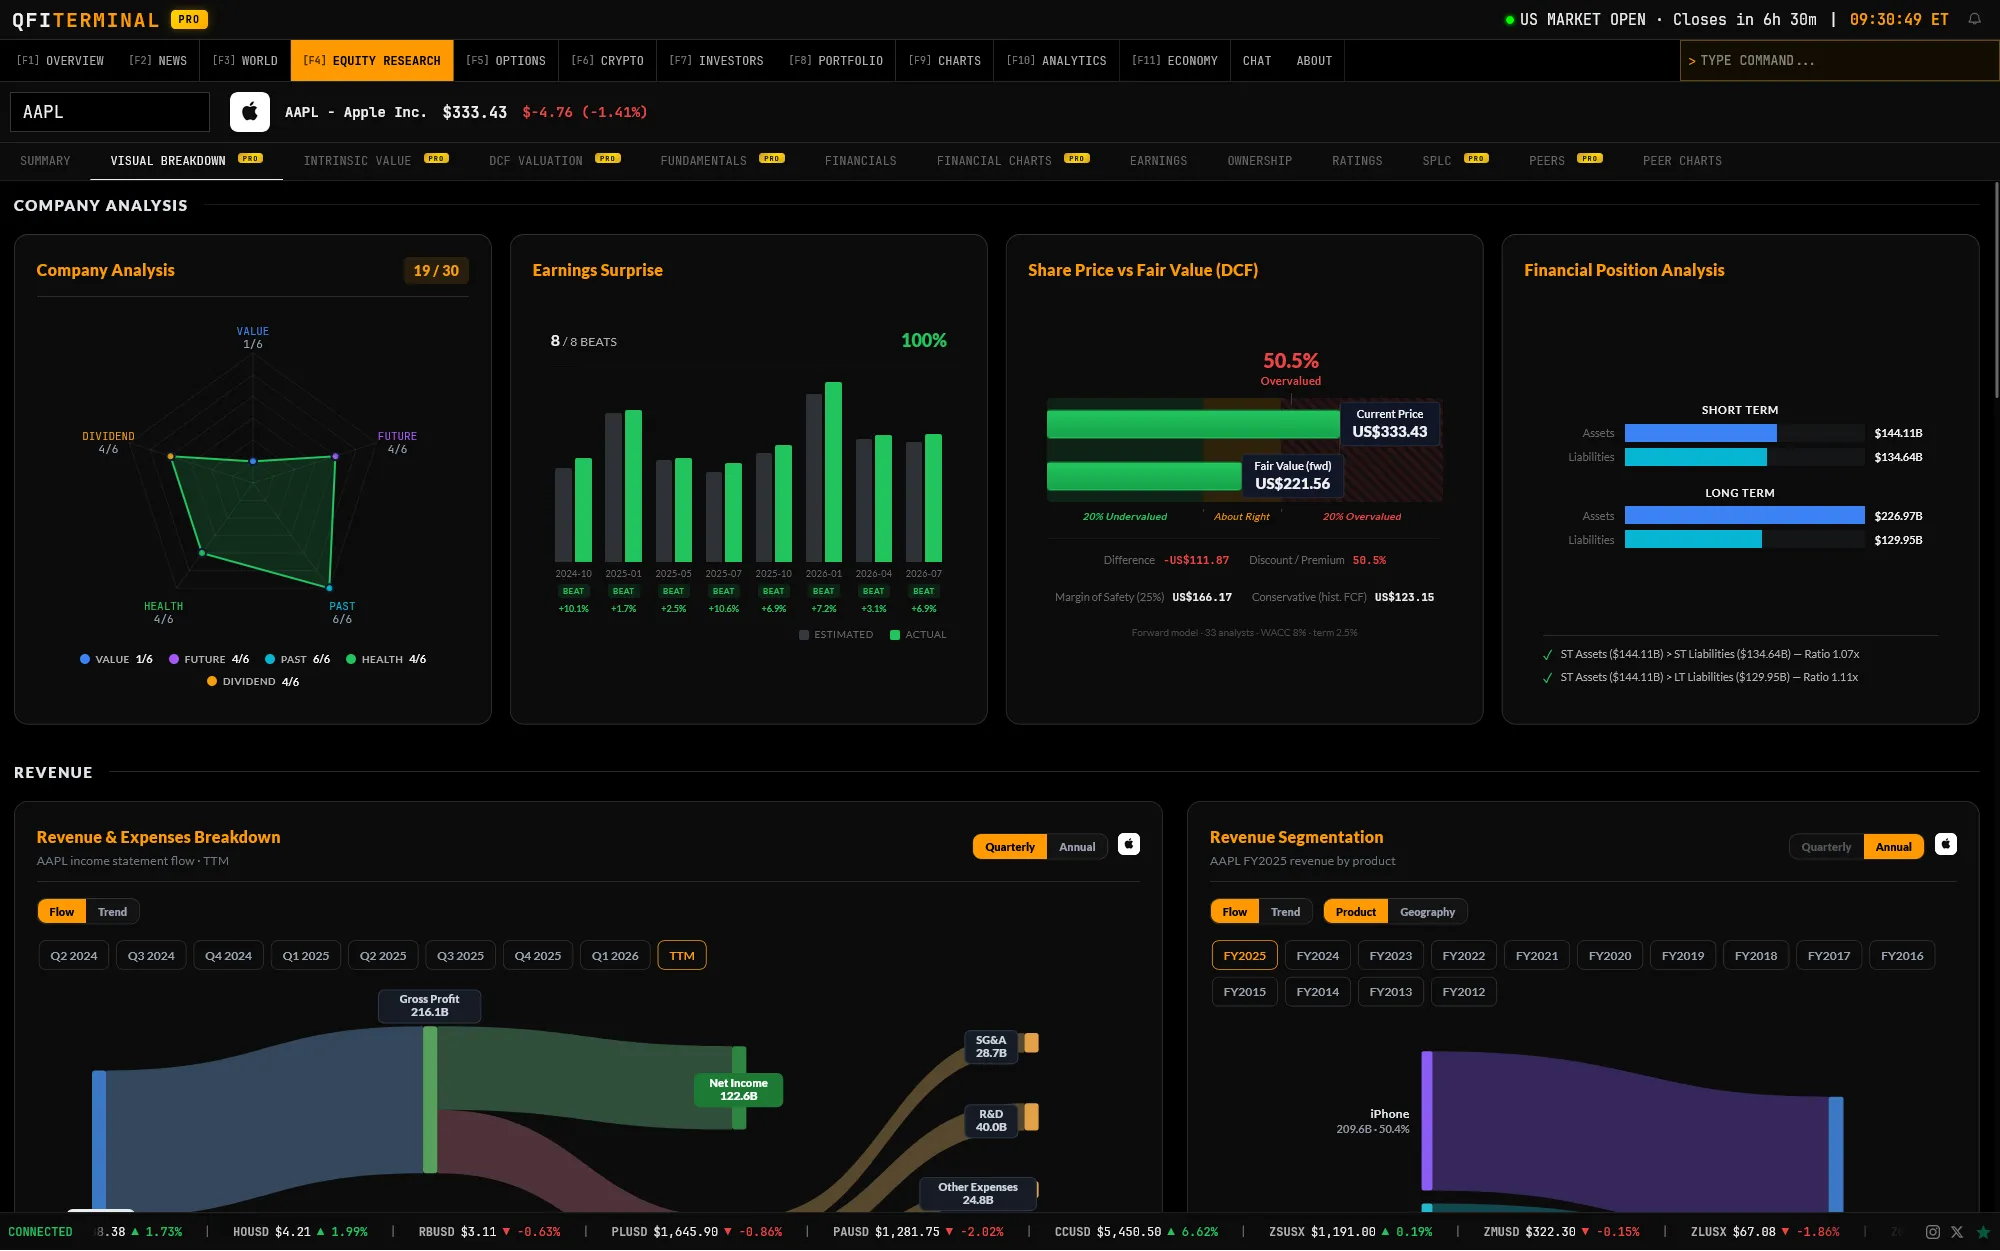Select fiscal year FY2020
This screenshot has height=1251, width=2000.
pyautogui.click(x=1610, y=956)
